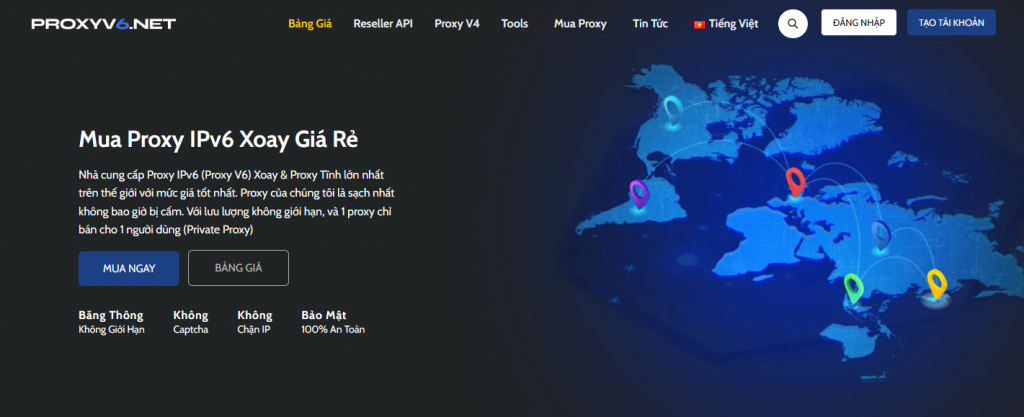Go to Proxy V4 page
The height and width of the screenshot is (417, 1024).
(457, 23)
